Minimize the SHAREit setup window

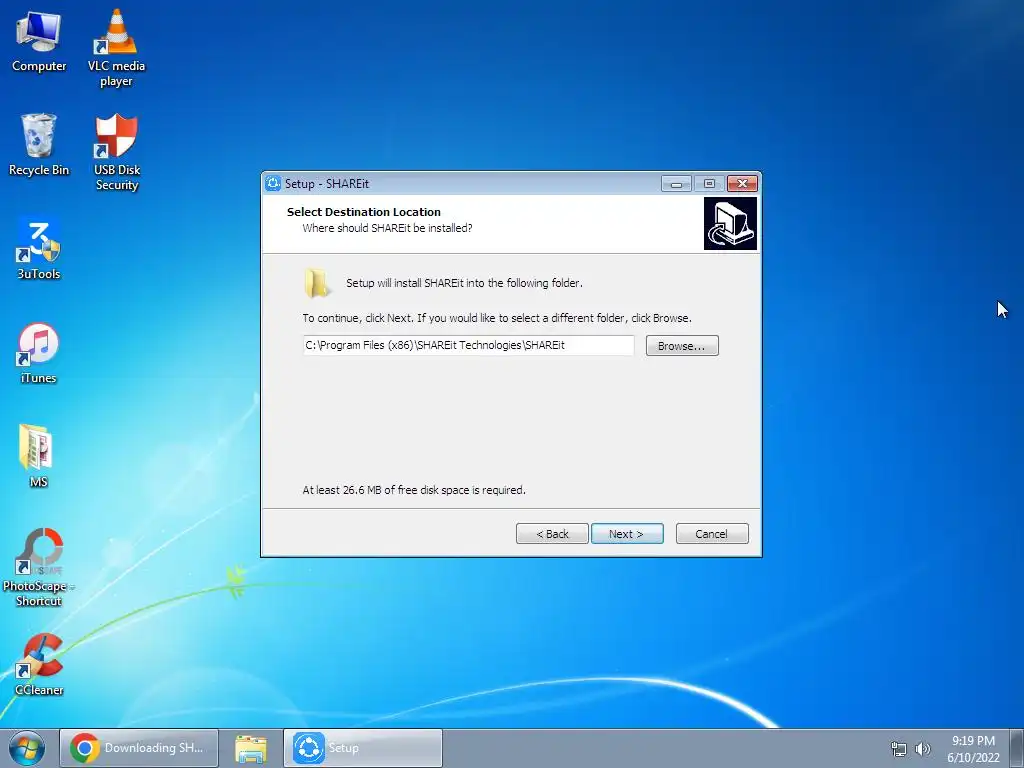point(676,184)
